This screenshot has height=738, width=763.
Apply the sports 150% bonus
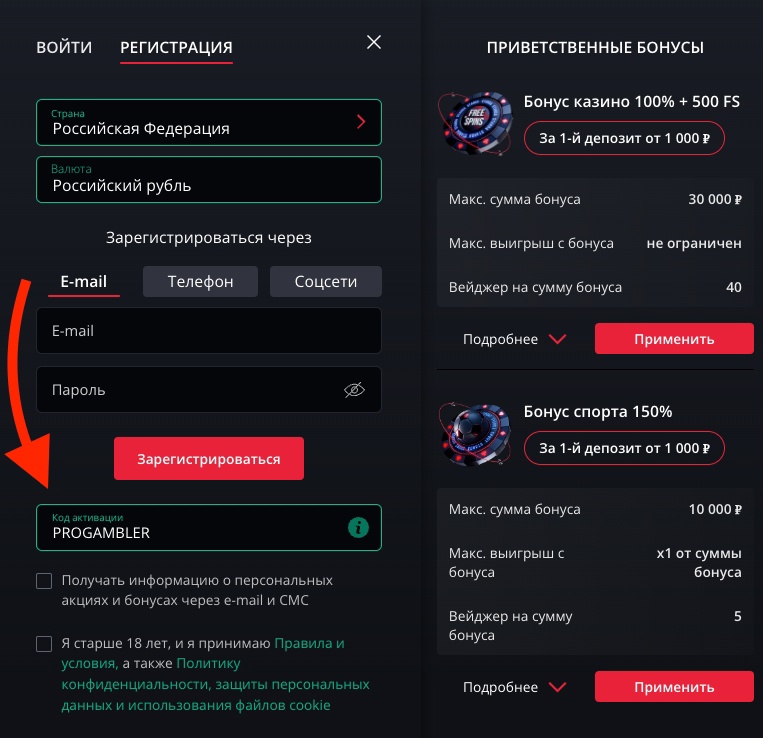[674, 687]
